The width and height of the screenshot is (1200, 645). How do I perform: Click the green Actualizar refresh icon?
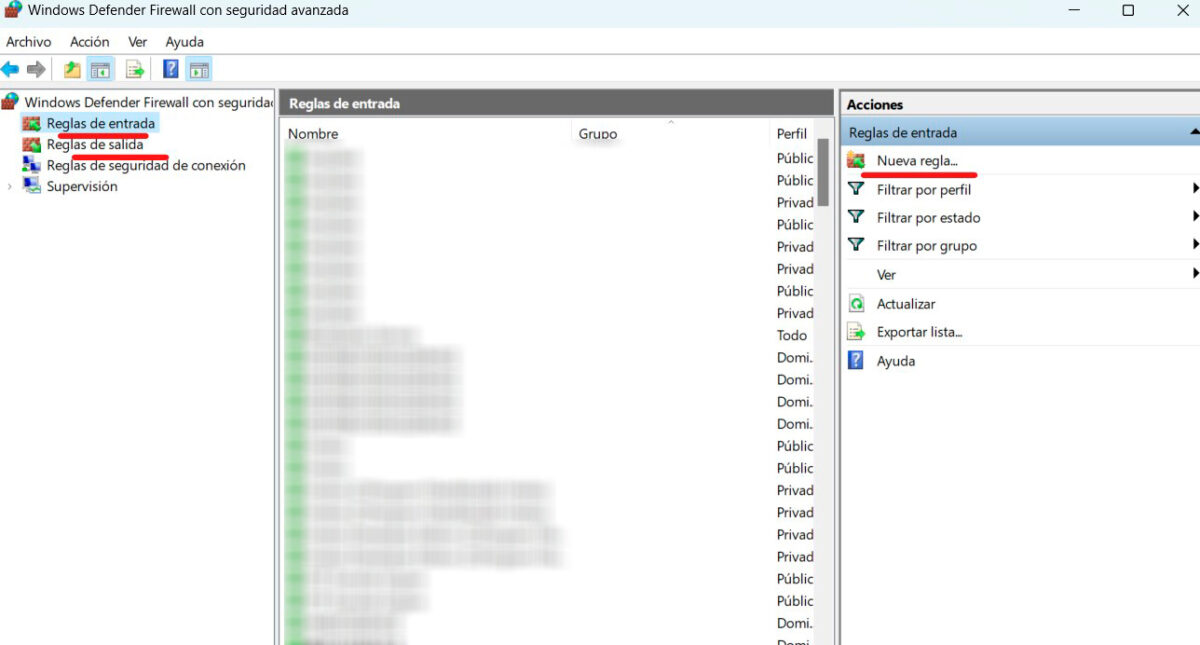click(x=856, y=303)
